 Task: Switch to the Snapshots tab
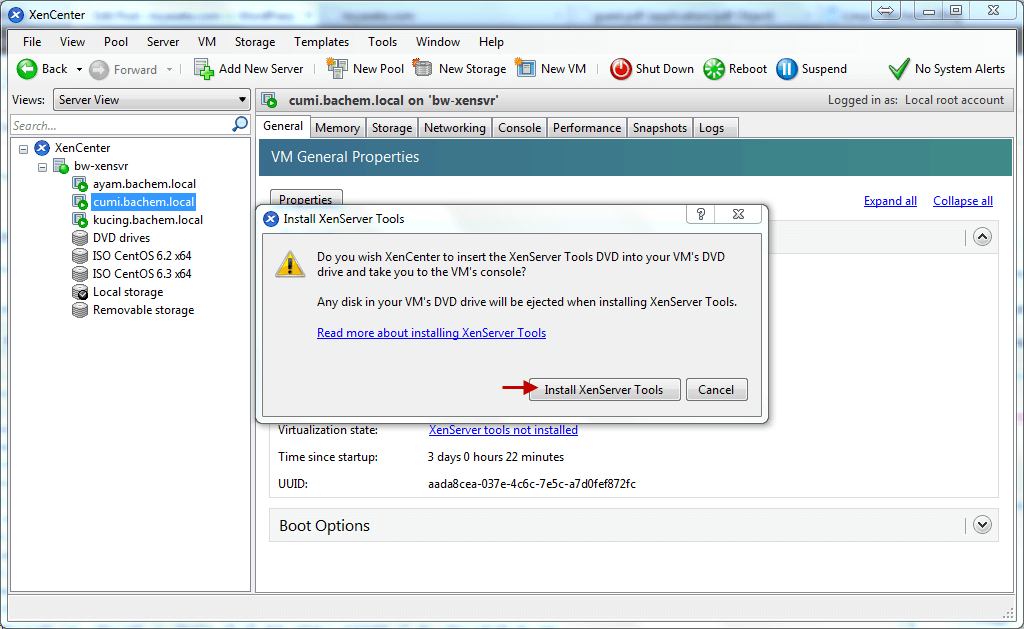click(660, 128)
